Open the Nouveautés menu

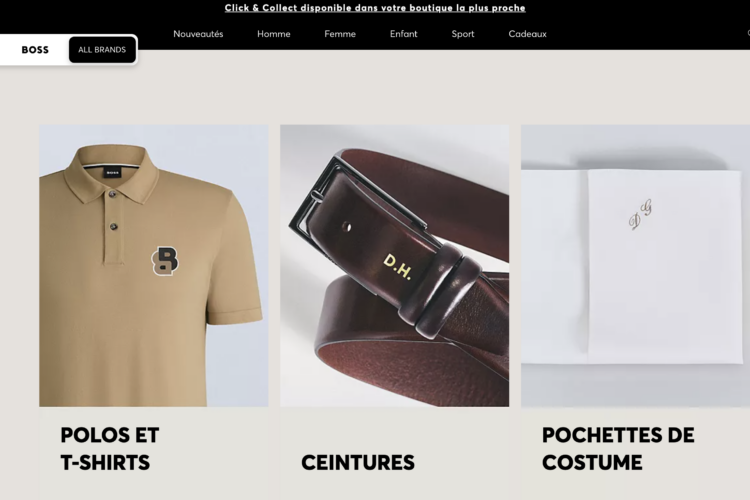pyautogui.click(x=198, y=34)
